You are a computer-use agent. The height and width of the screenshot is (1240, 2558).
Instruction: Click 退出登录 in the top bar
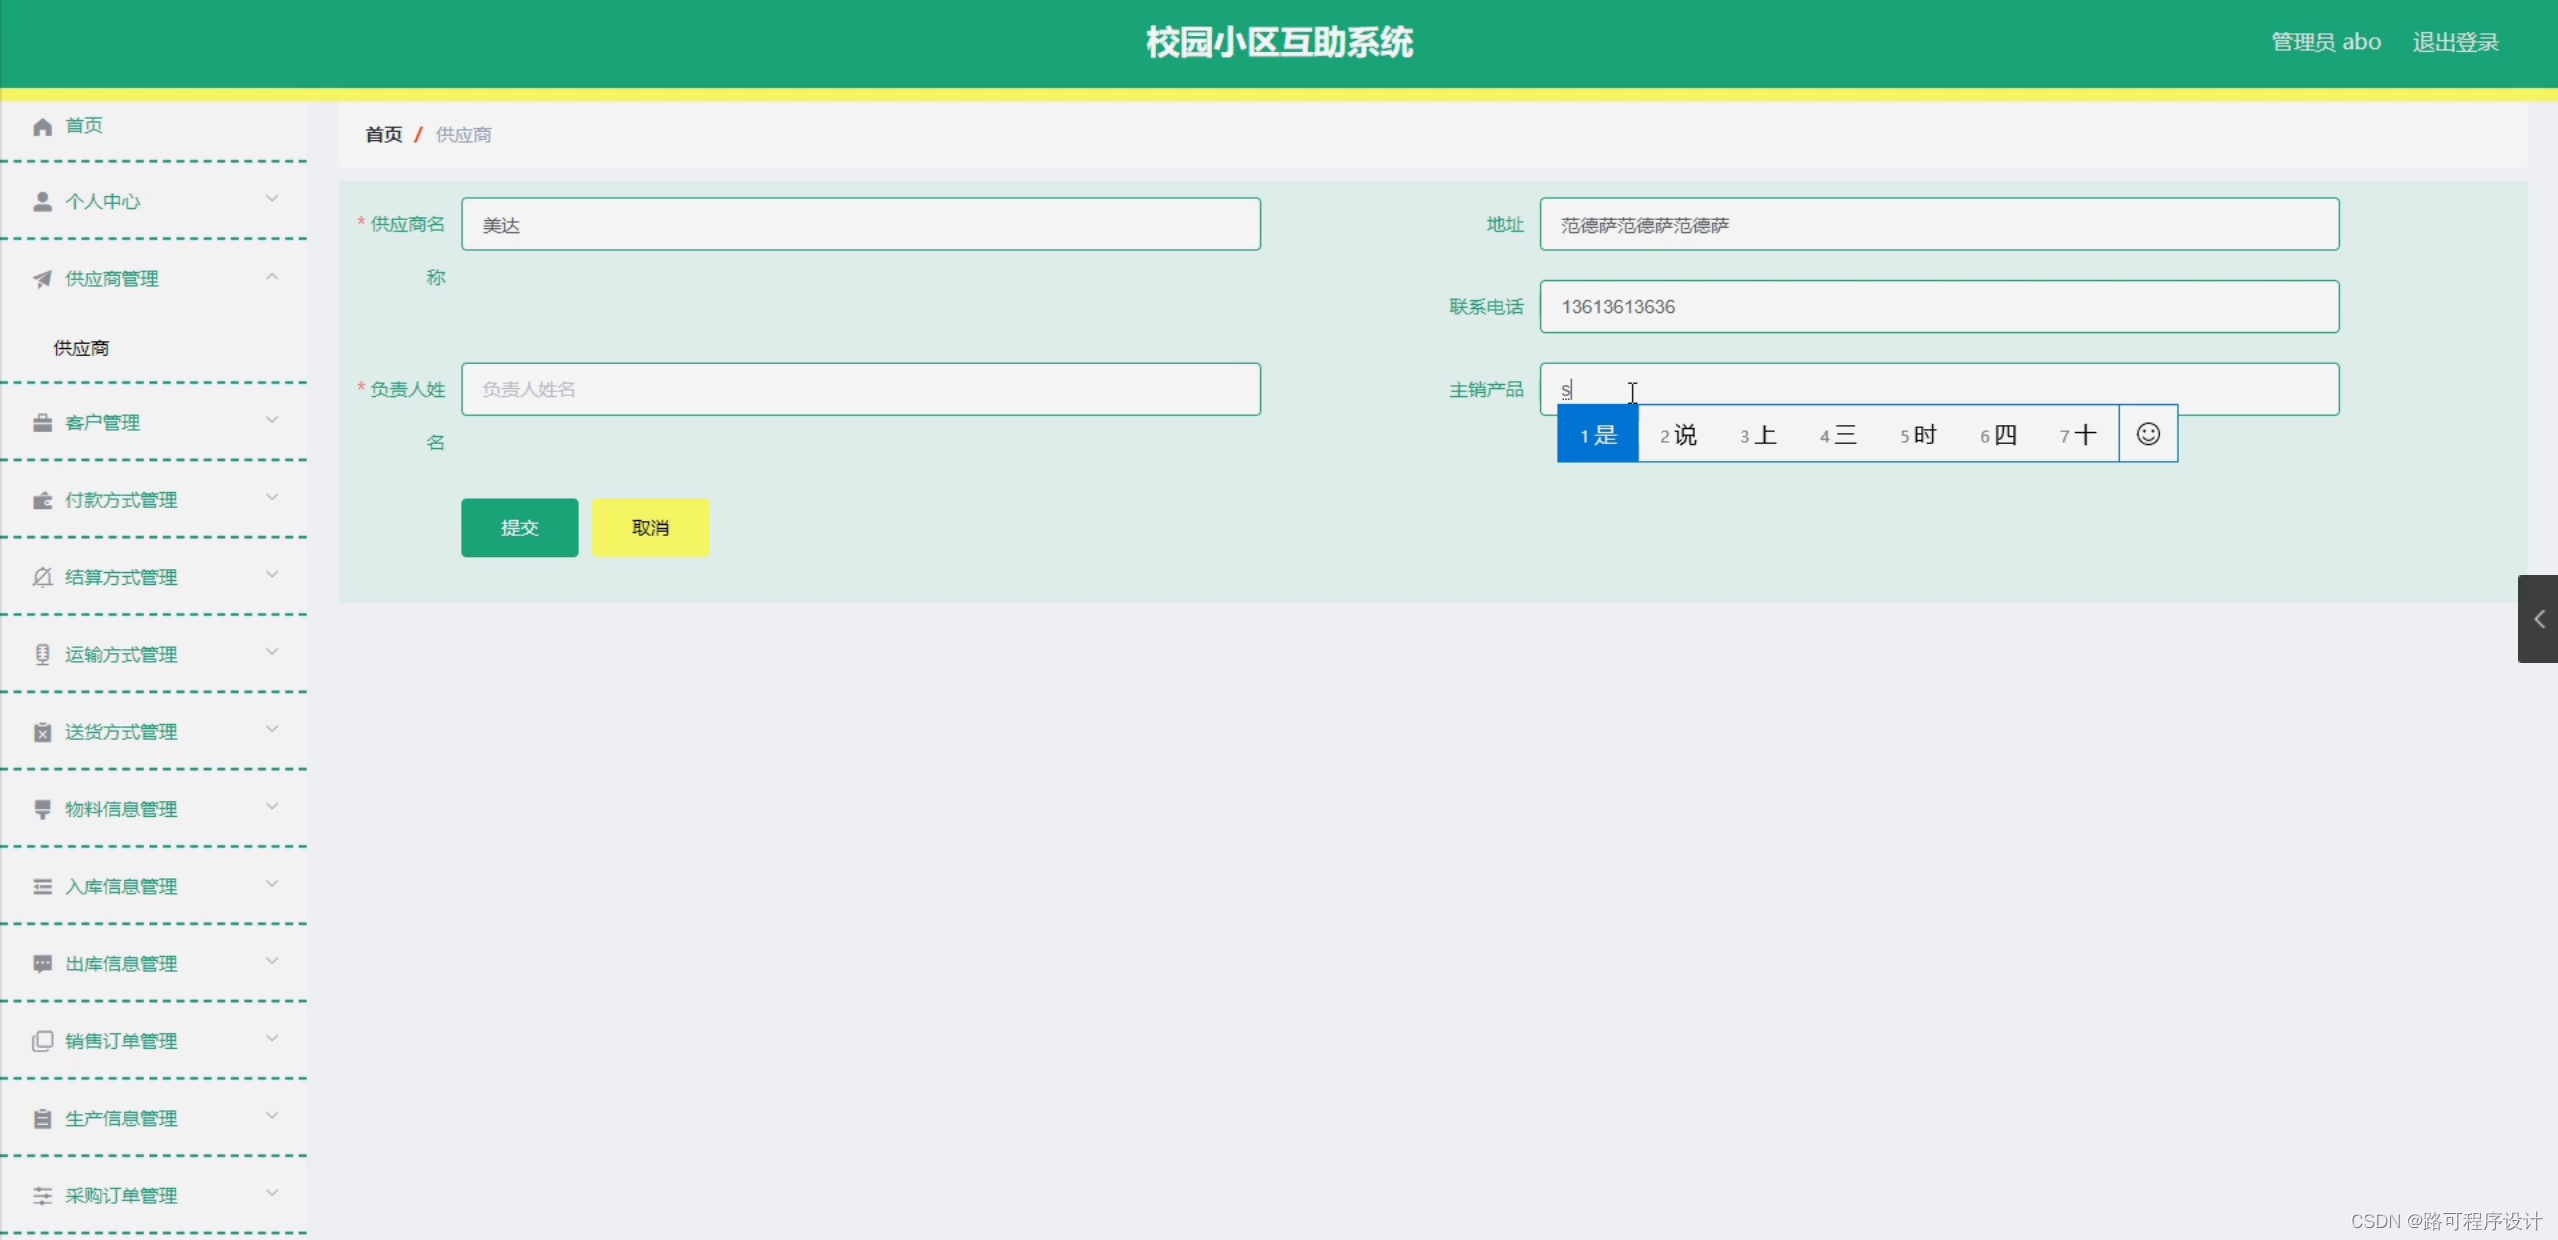click(x=2455, y=41)
